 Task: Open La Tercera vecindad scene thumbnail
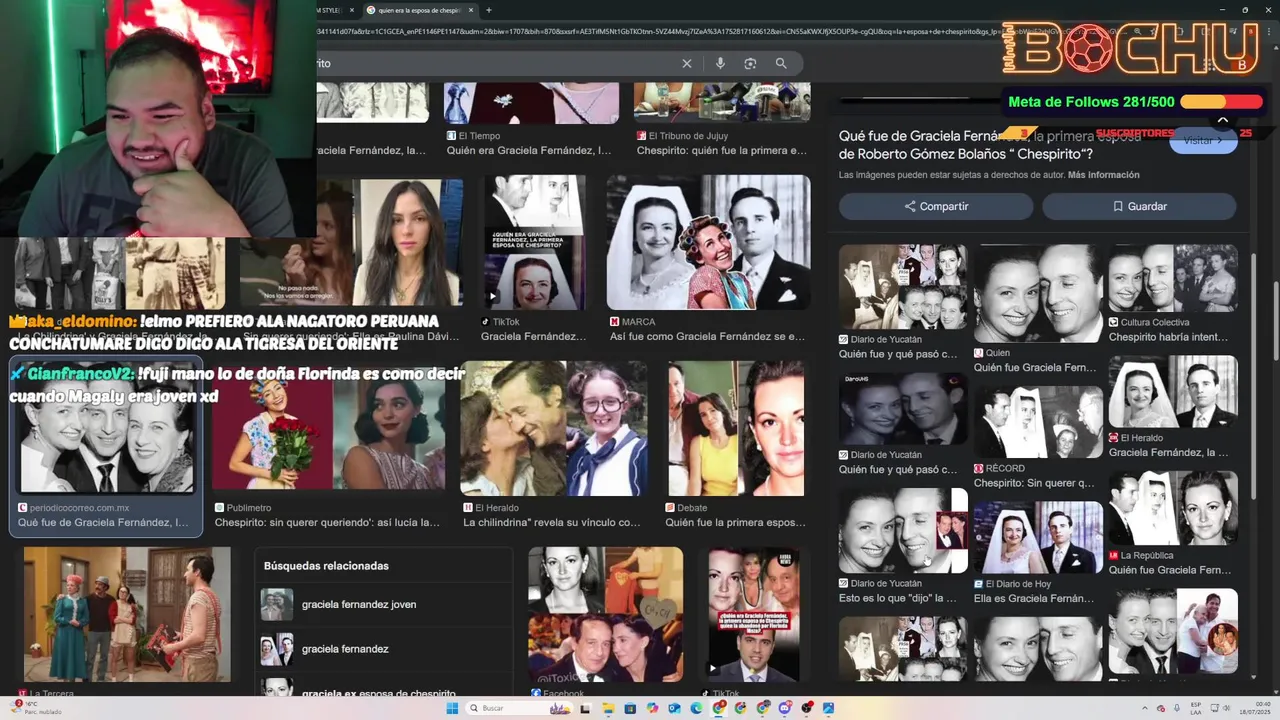pyautogui.click(x=127, y=614)
